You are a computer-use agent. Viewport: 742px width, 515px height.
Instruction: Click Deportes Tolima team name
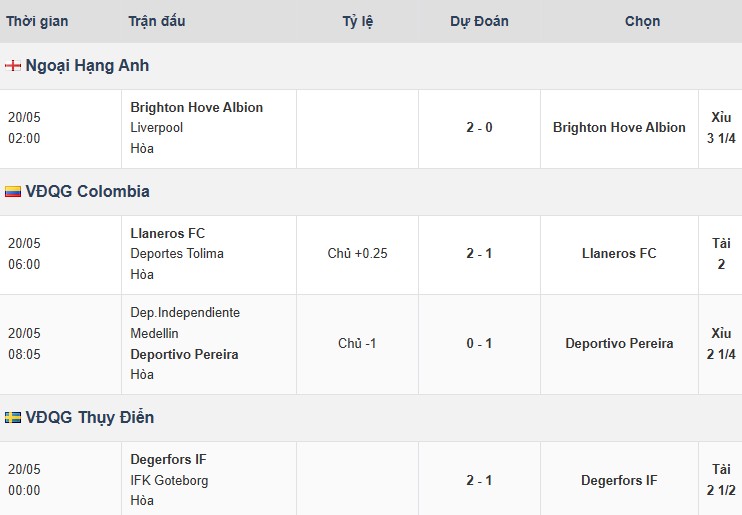tap(177, 254)
